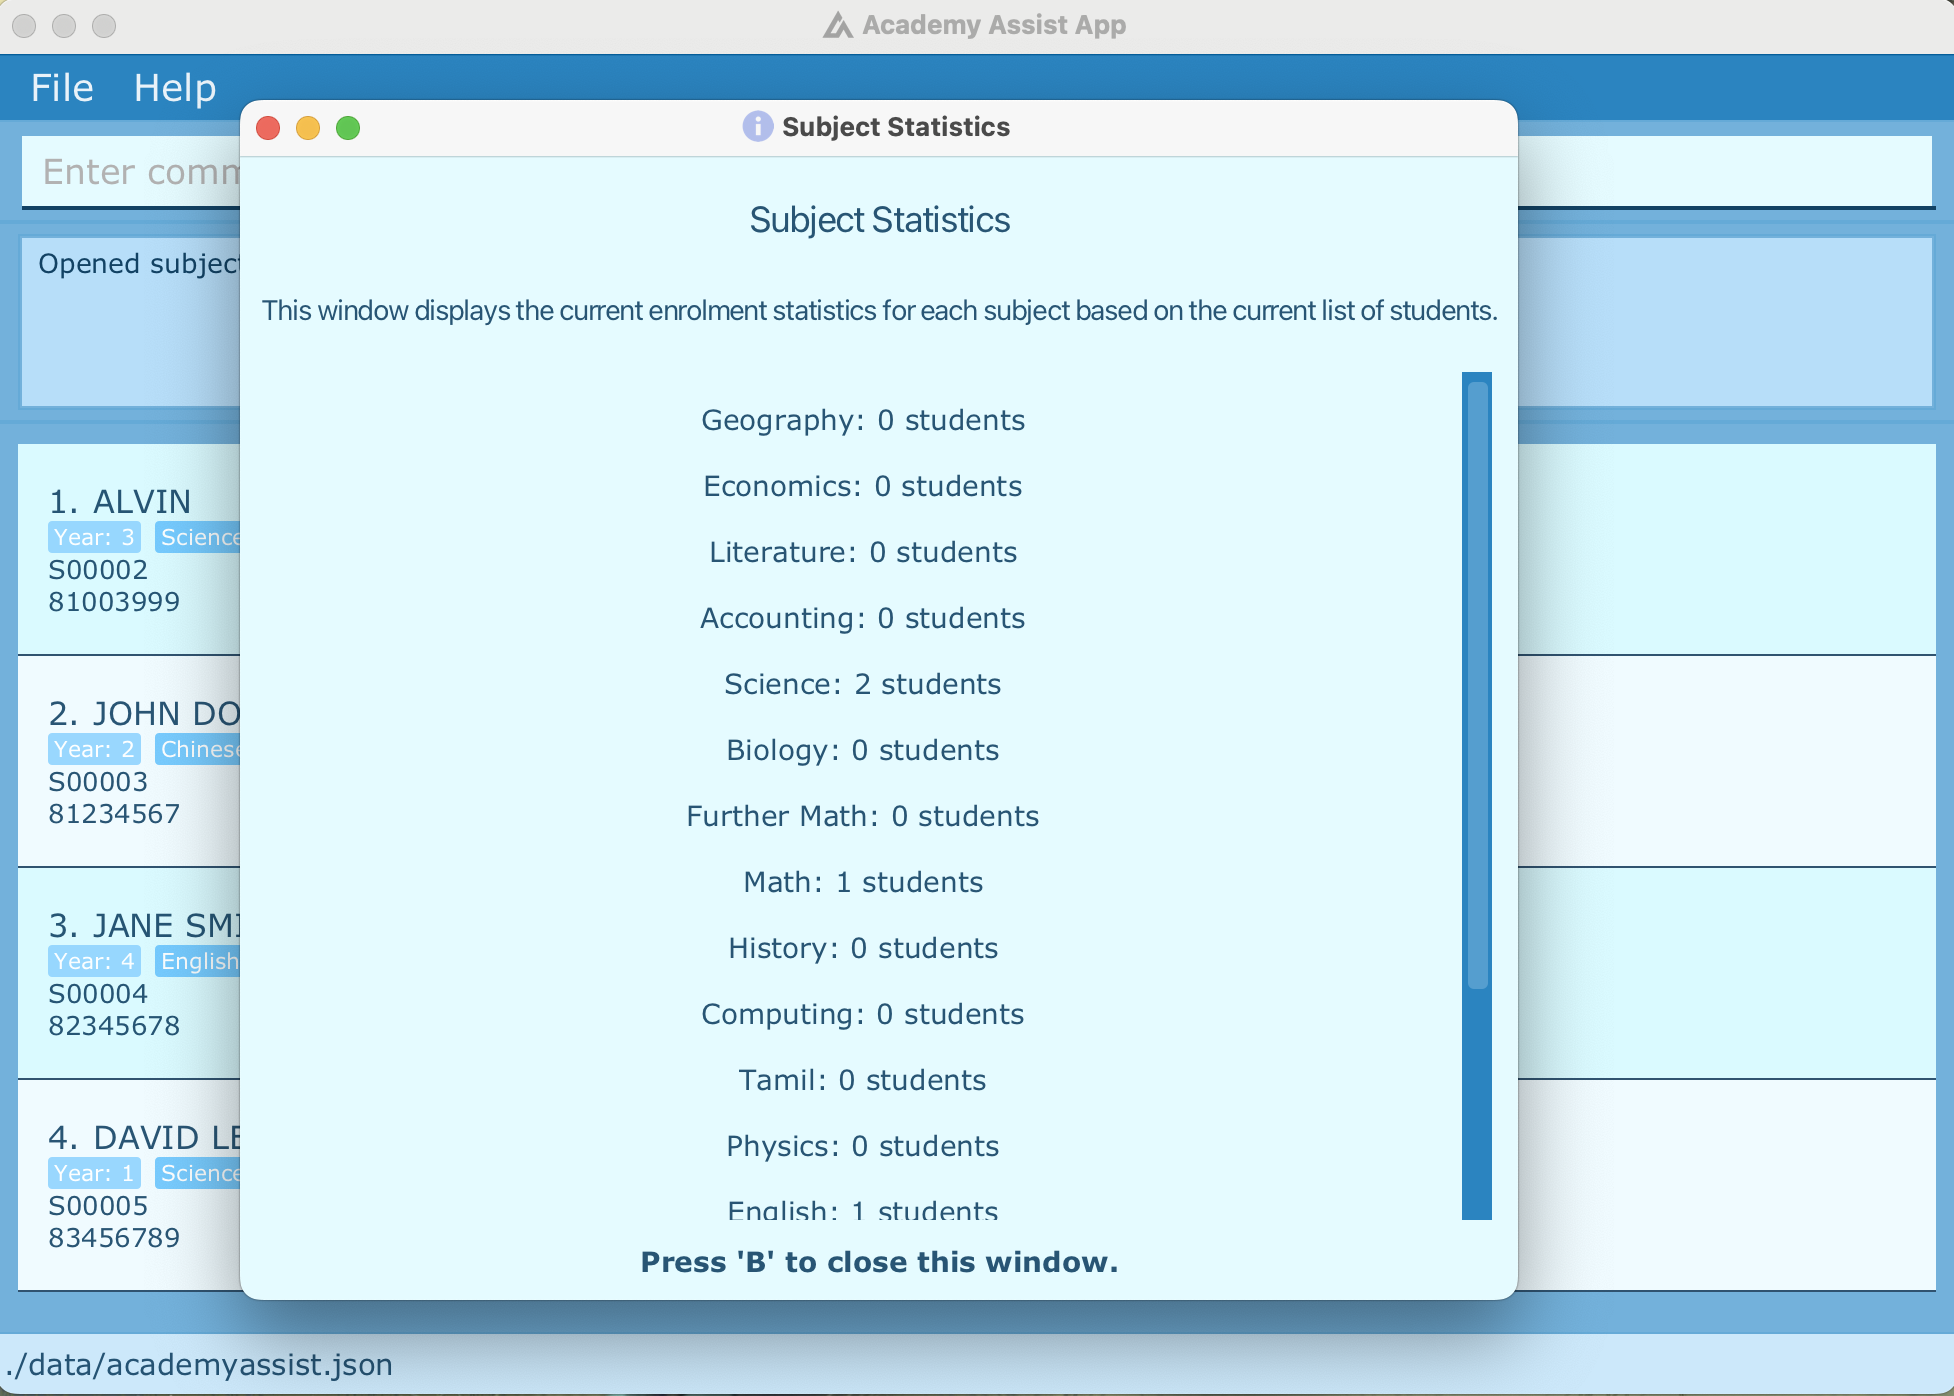This screenshot has height=1396, width=1954.
Task: Select 'Geography: 0 students' line
Action: (x=863, y=420)
